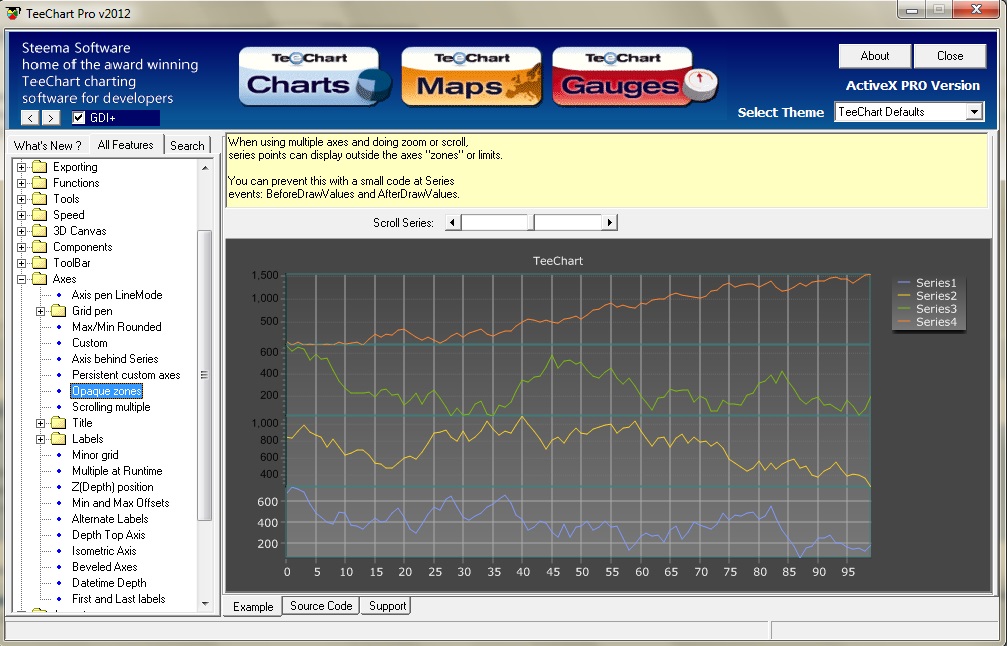Click the feature tree scroll-down arrow
The height and width of the screenshot is (646, 1007).
coord(205,603)
